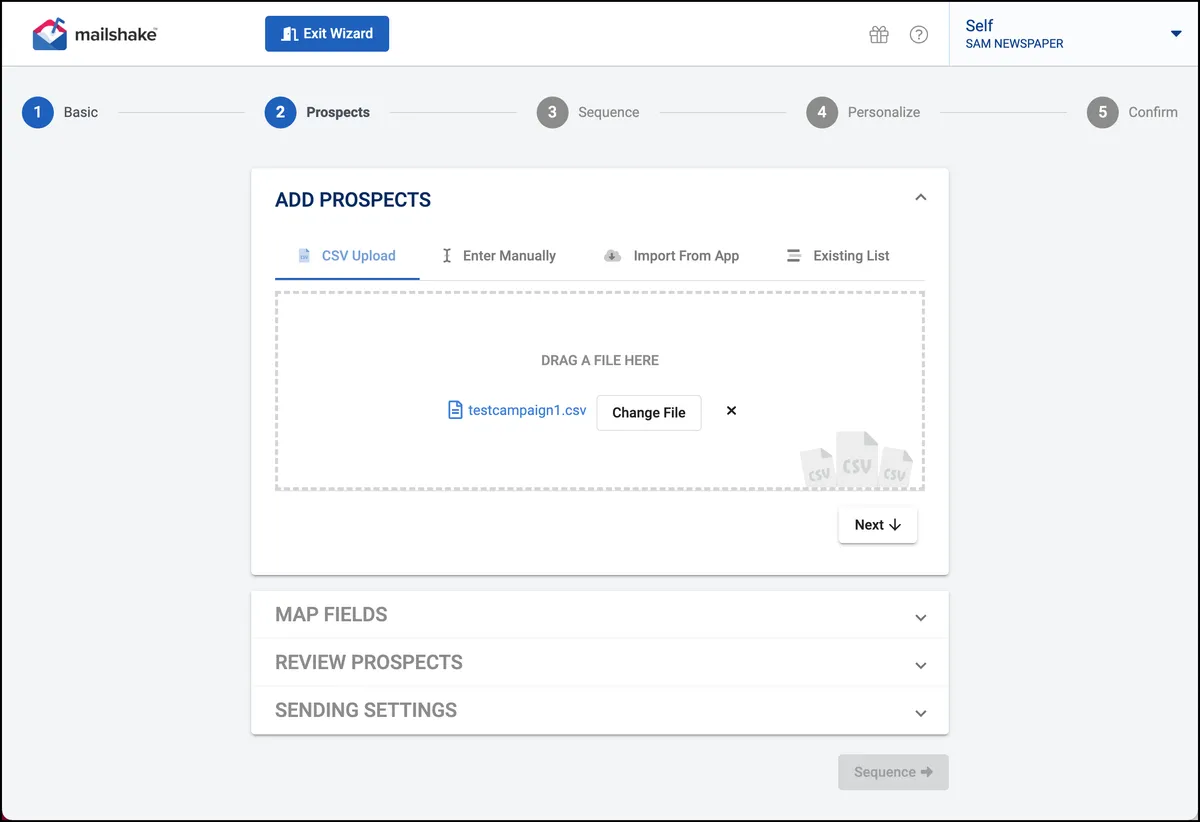This screenshot has width=1200, height=822.
Task: Click the Drag a File Here text
Action: [x=600, y=360]
